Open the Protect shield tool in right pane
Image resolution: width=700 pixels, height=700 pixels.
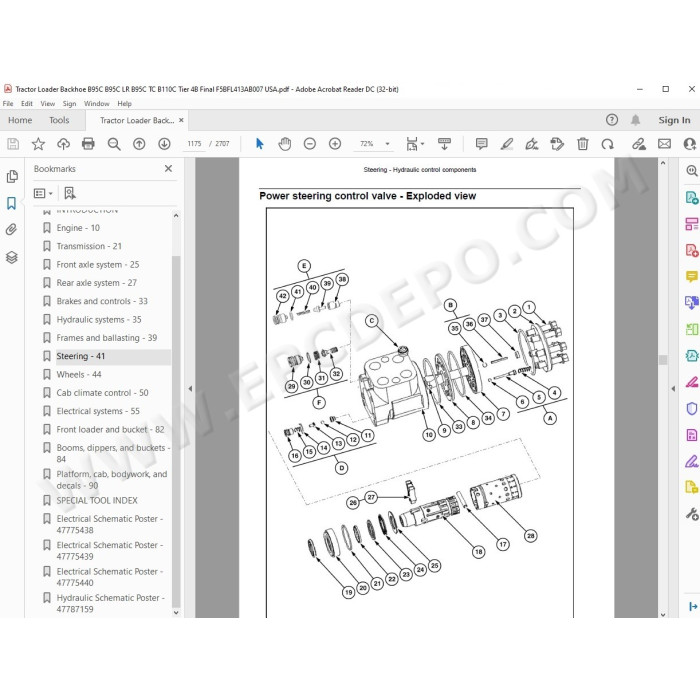tap(692, 408)
